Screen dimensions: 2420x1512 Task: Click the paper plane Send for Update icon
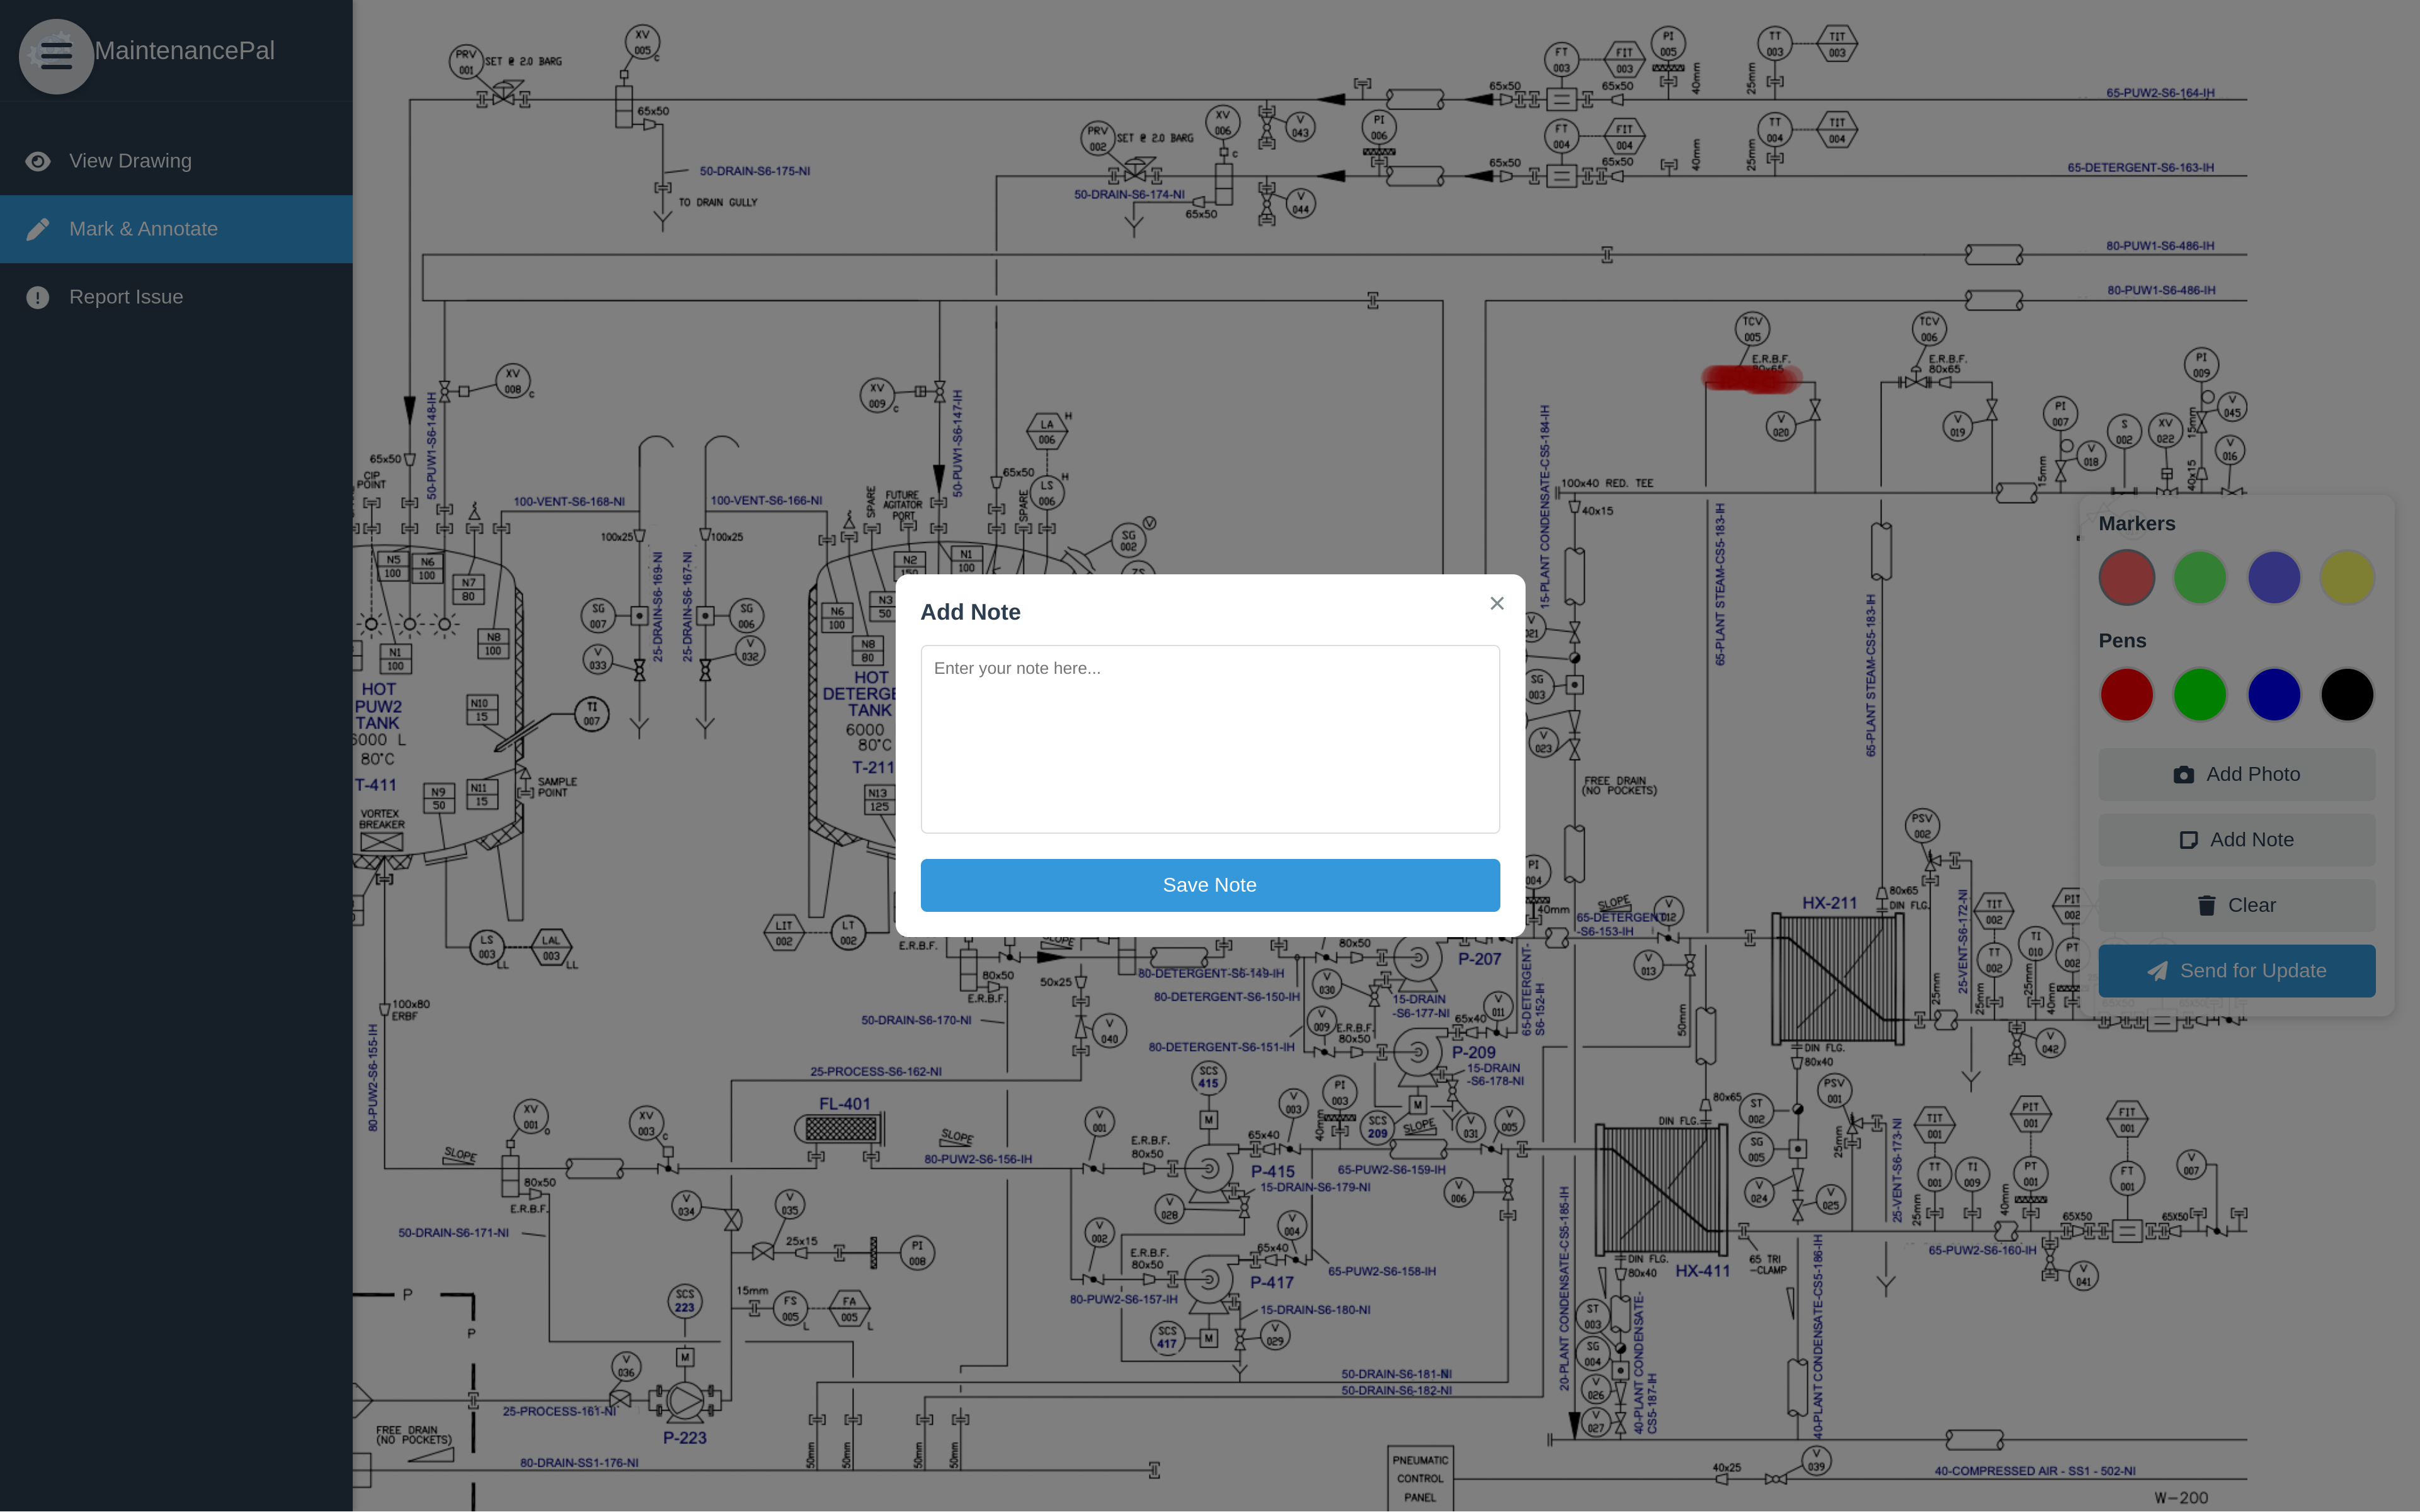click(2157, 971)
